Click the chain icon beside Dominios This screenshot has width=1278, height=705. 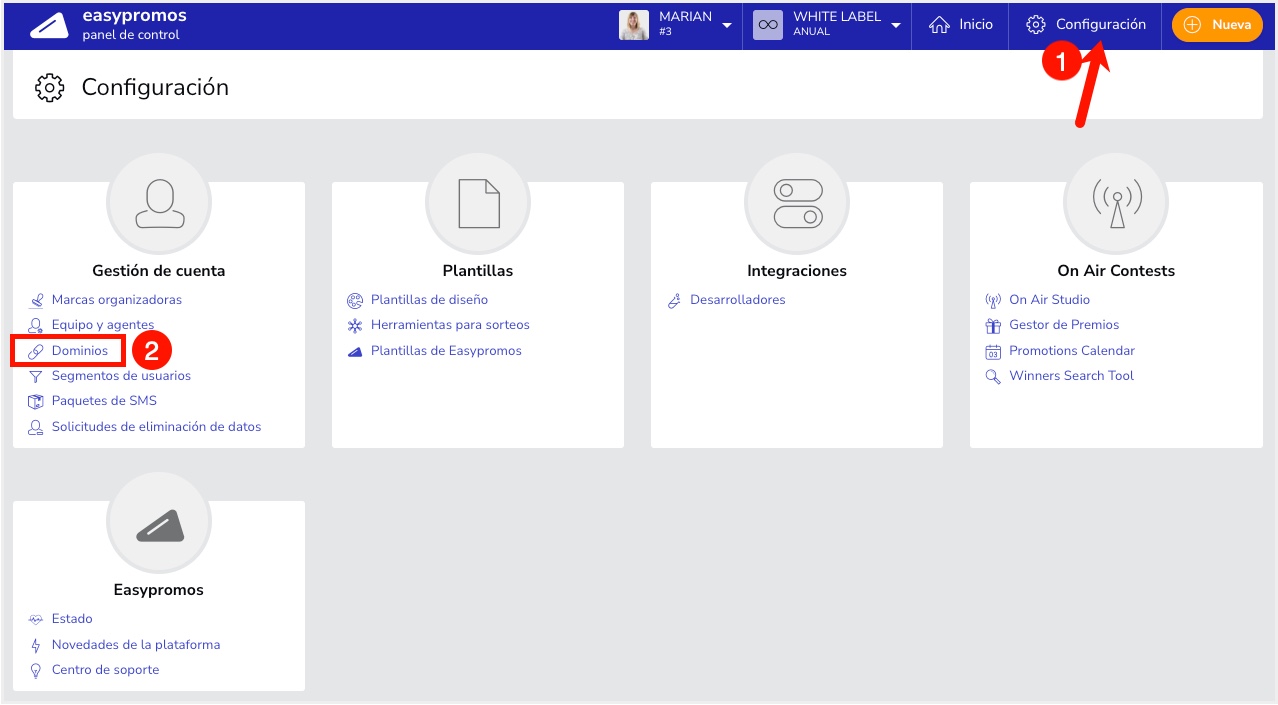(x=36, y=351)
